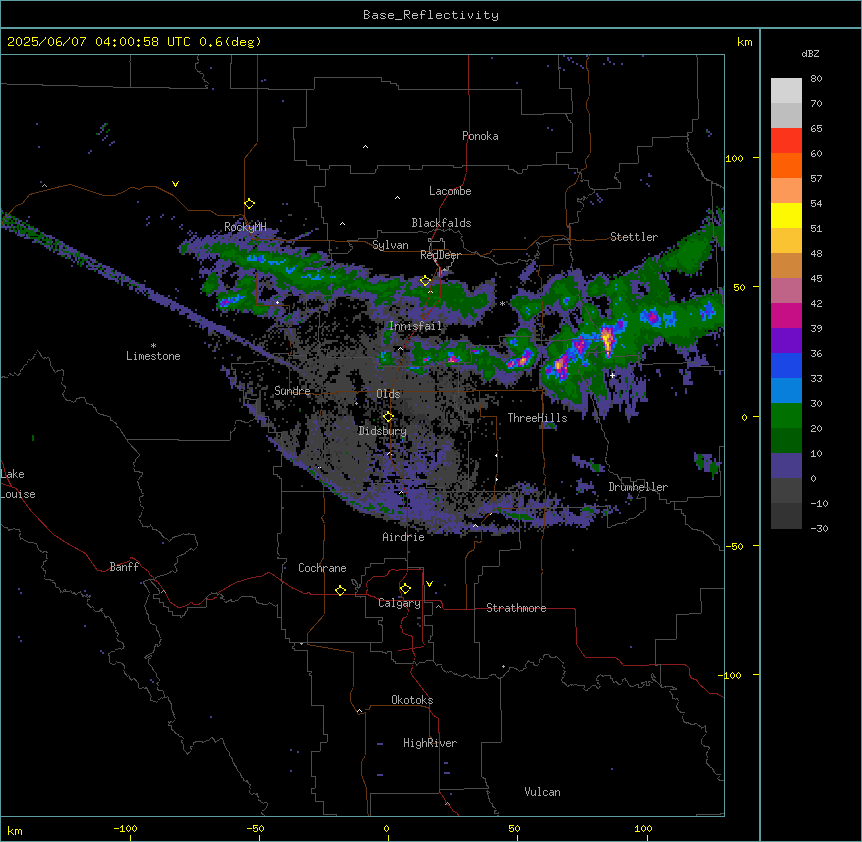This screenshot has height=842, width=862.
Task: Click the HighRiver town label
Action: click(x=430, y=743)
